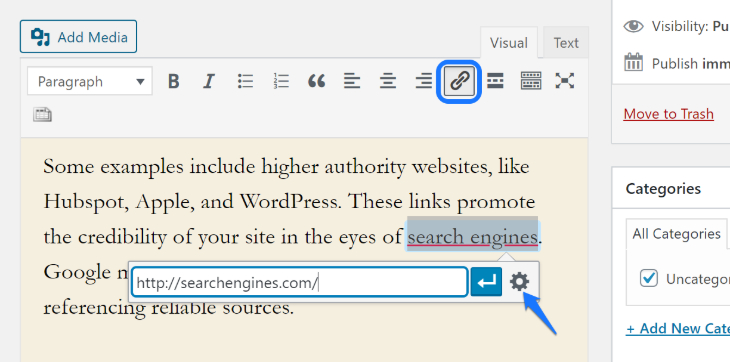This screenshot has width=730, height=362.
Task: Toggle the toolbar kitchen sink
Action: (531, 81)
